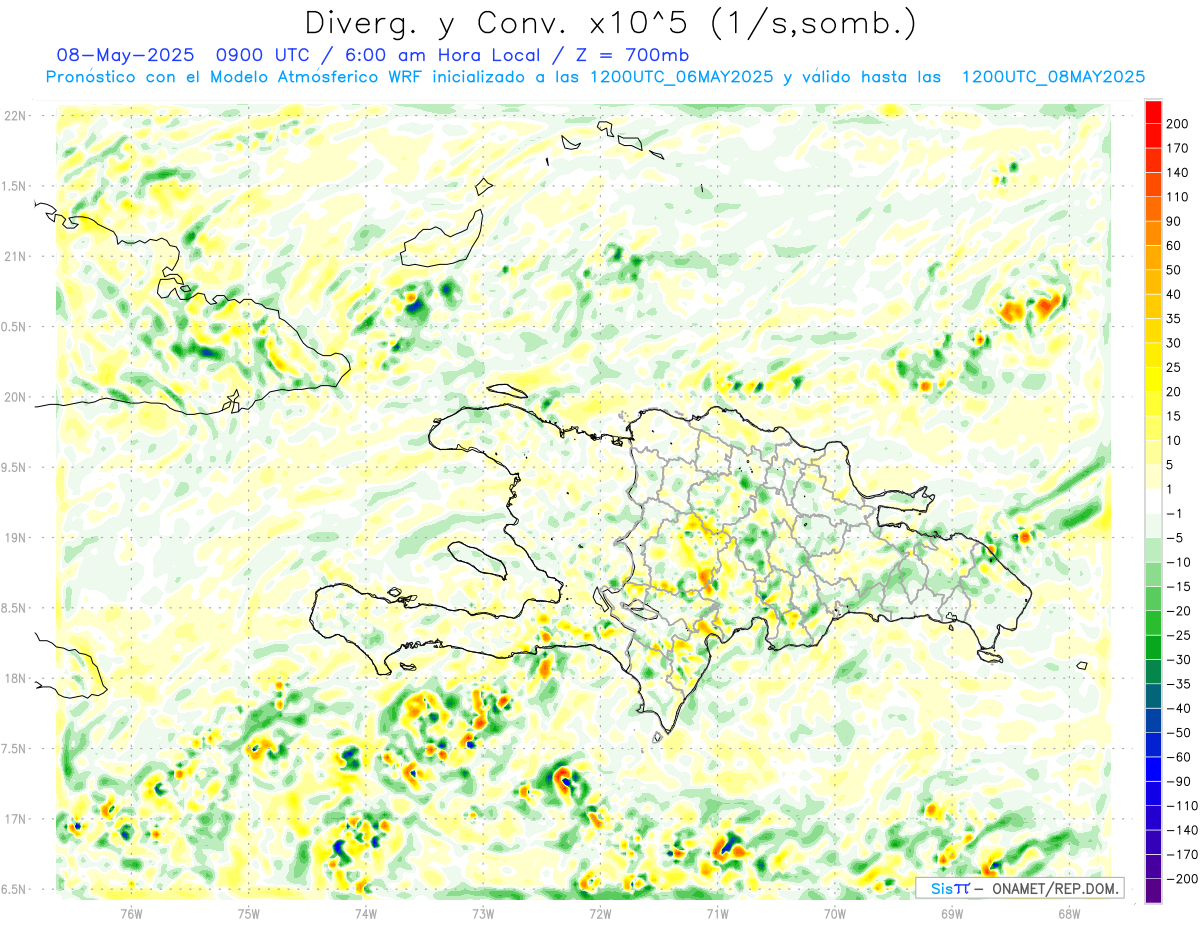Click the "75W" longitude label
The image size is (1200, 927).
(x=249, y=913)
